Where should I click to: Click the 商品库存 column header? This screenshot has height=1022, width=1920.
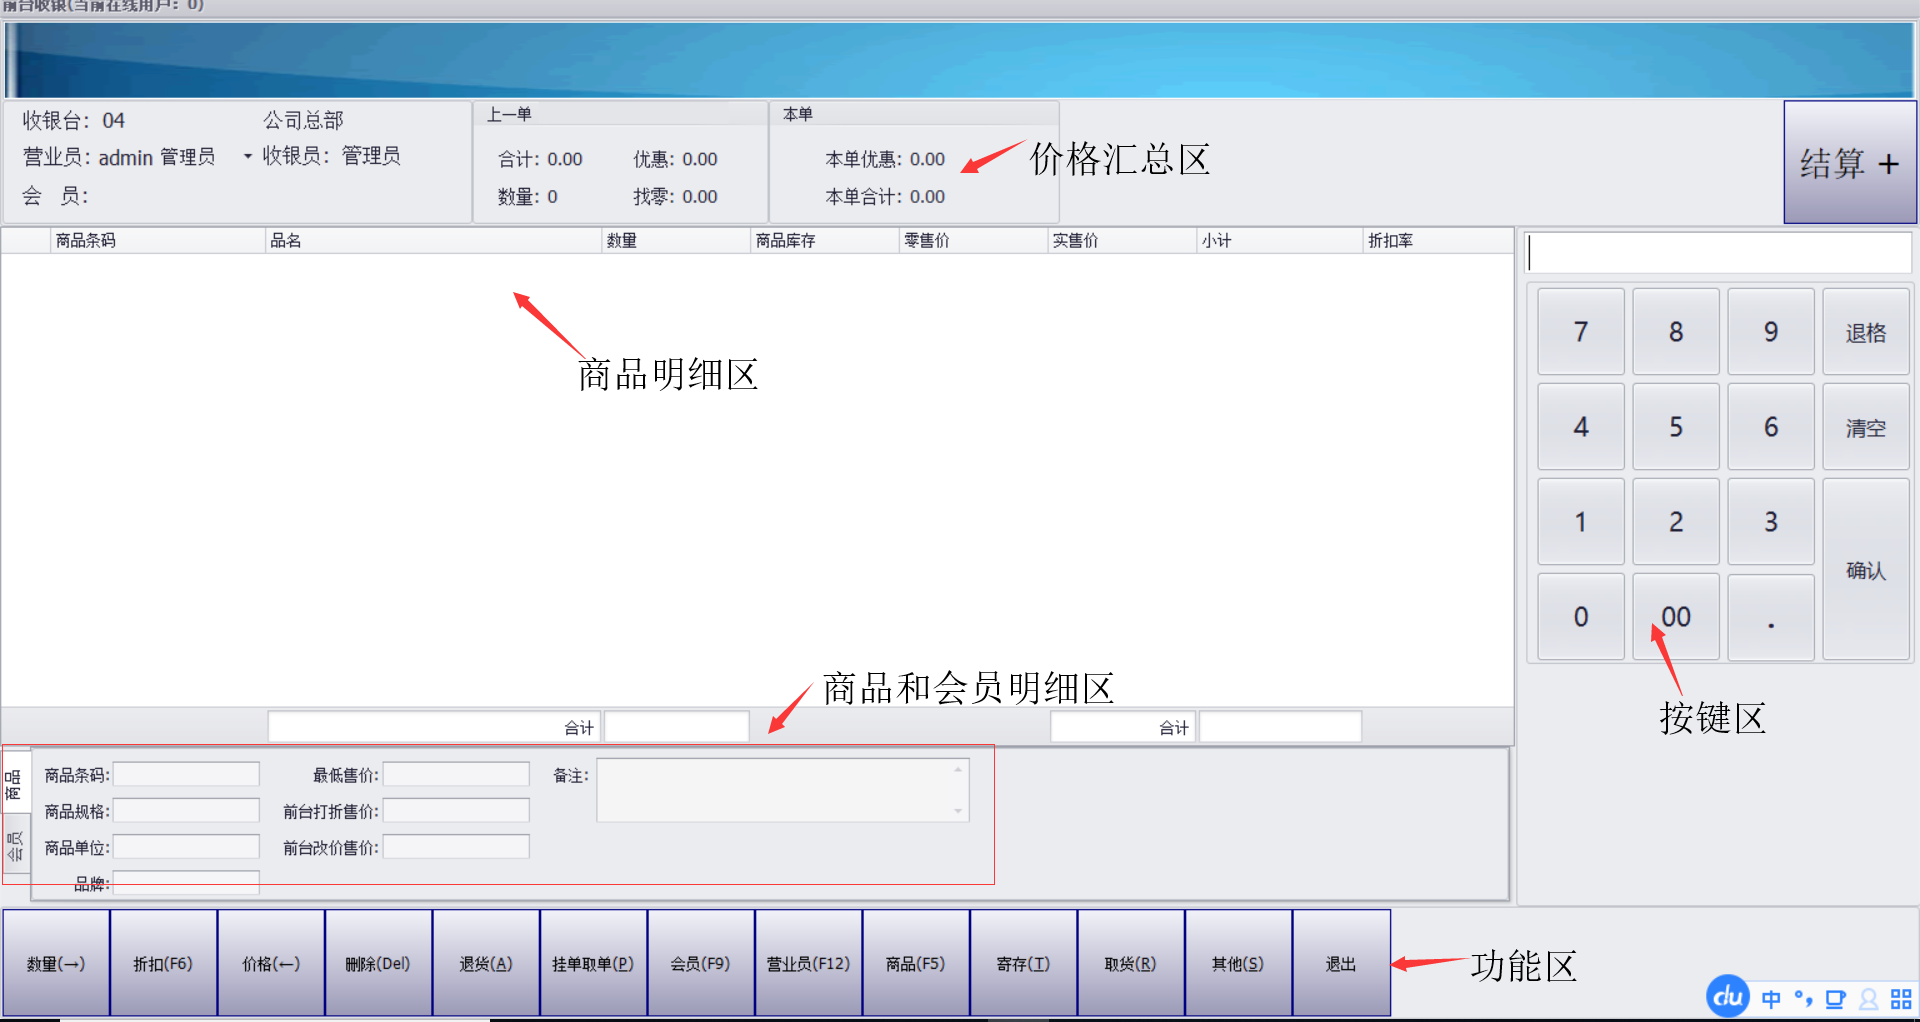tap(825, 240)
